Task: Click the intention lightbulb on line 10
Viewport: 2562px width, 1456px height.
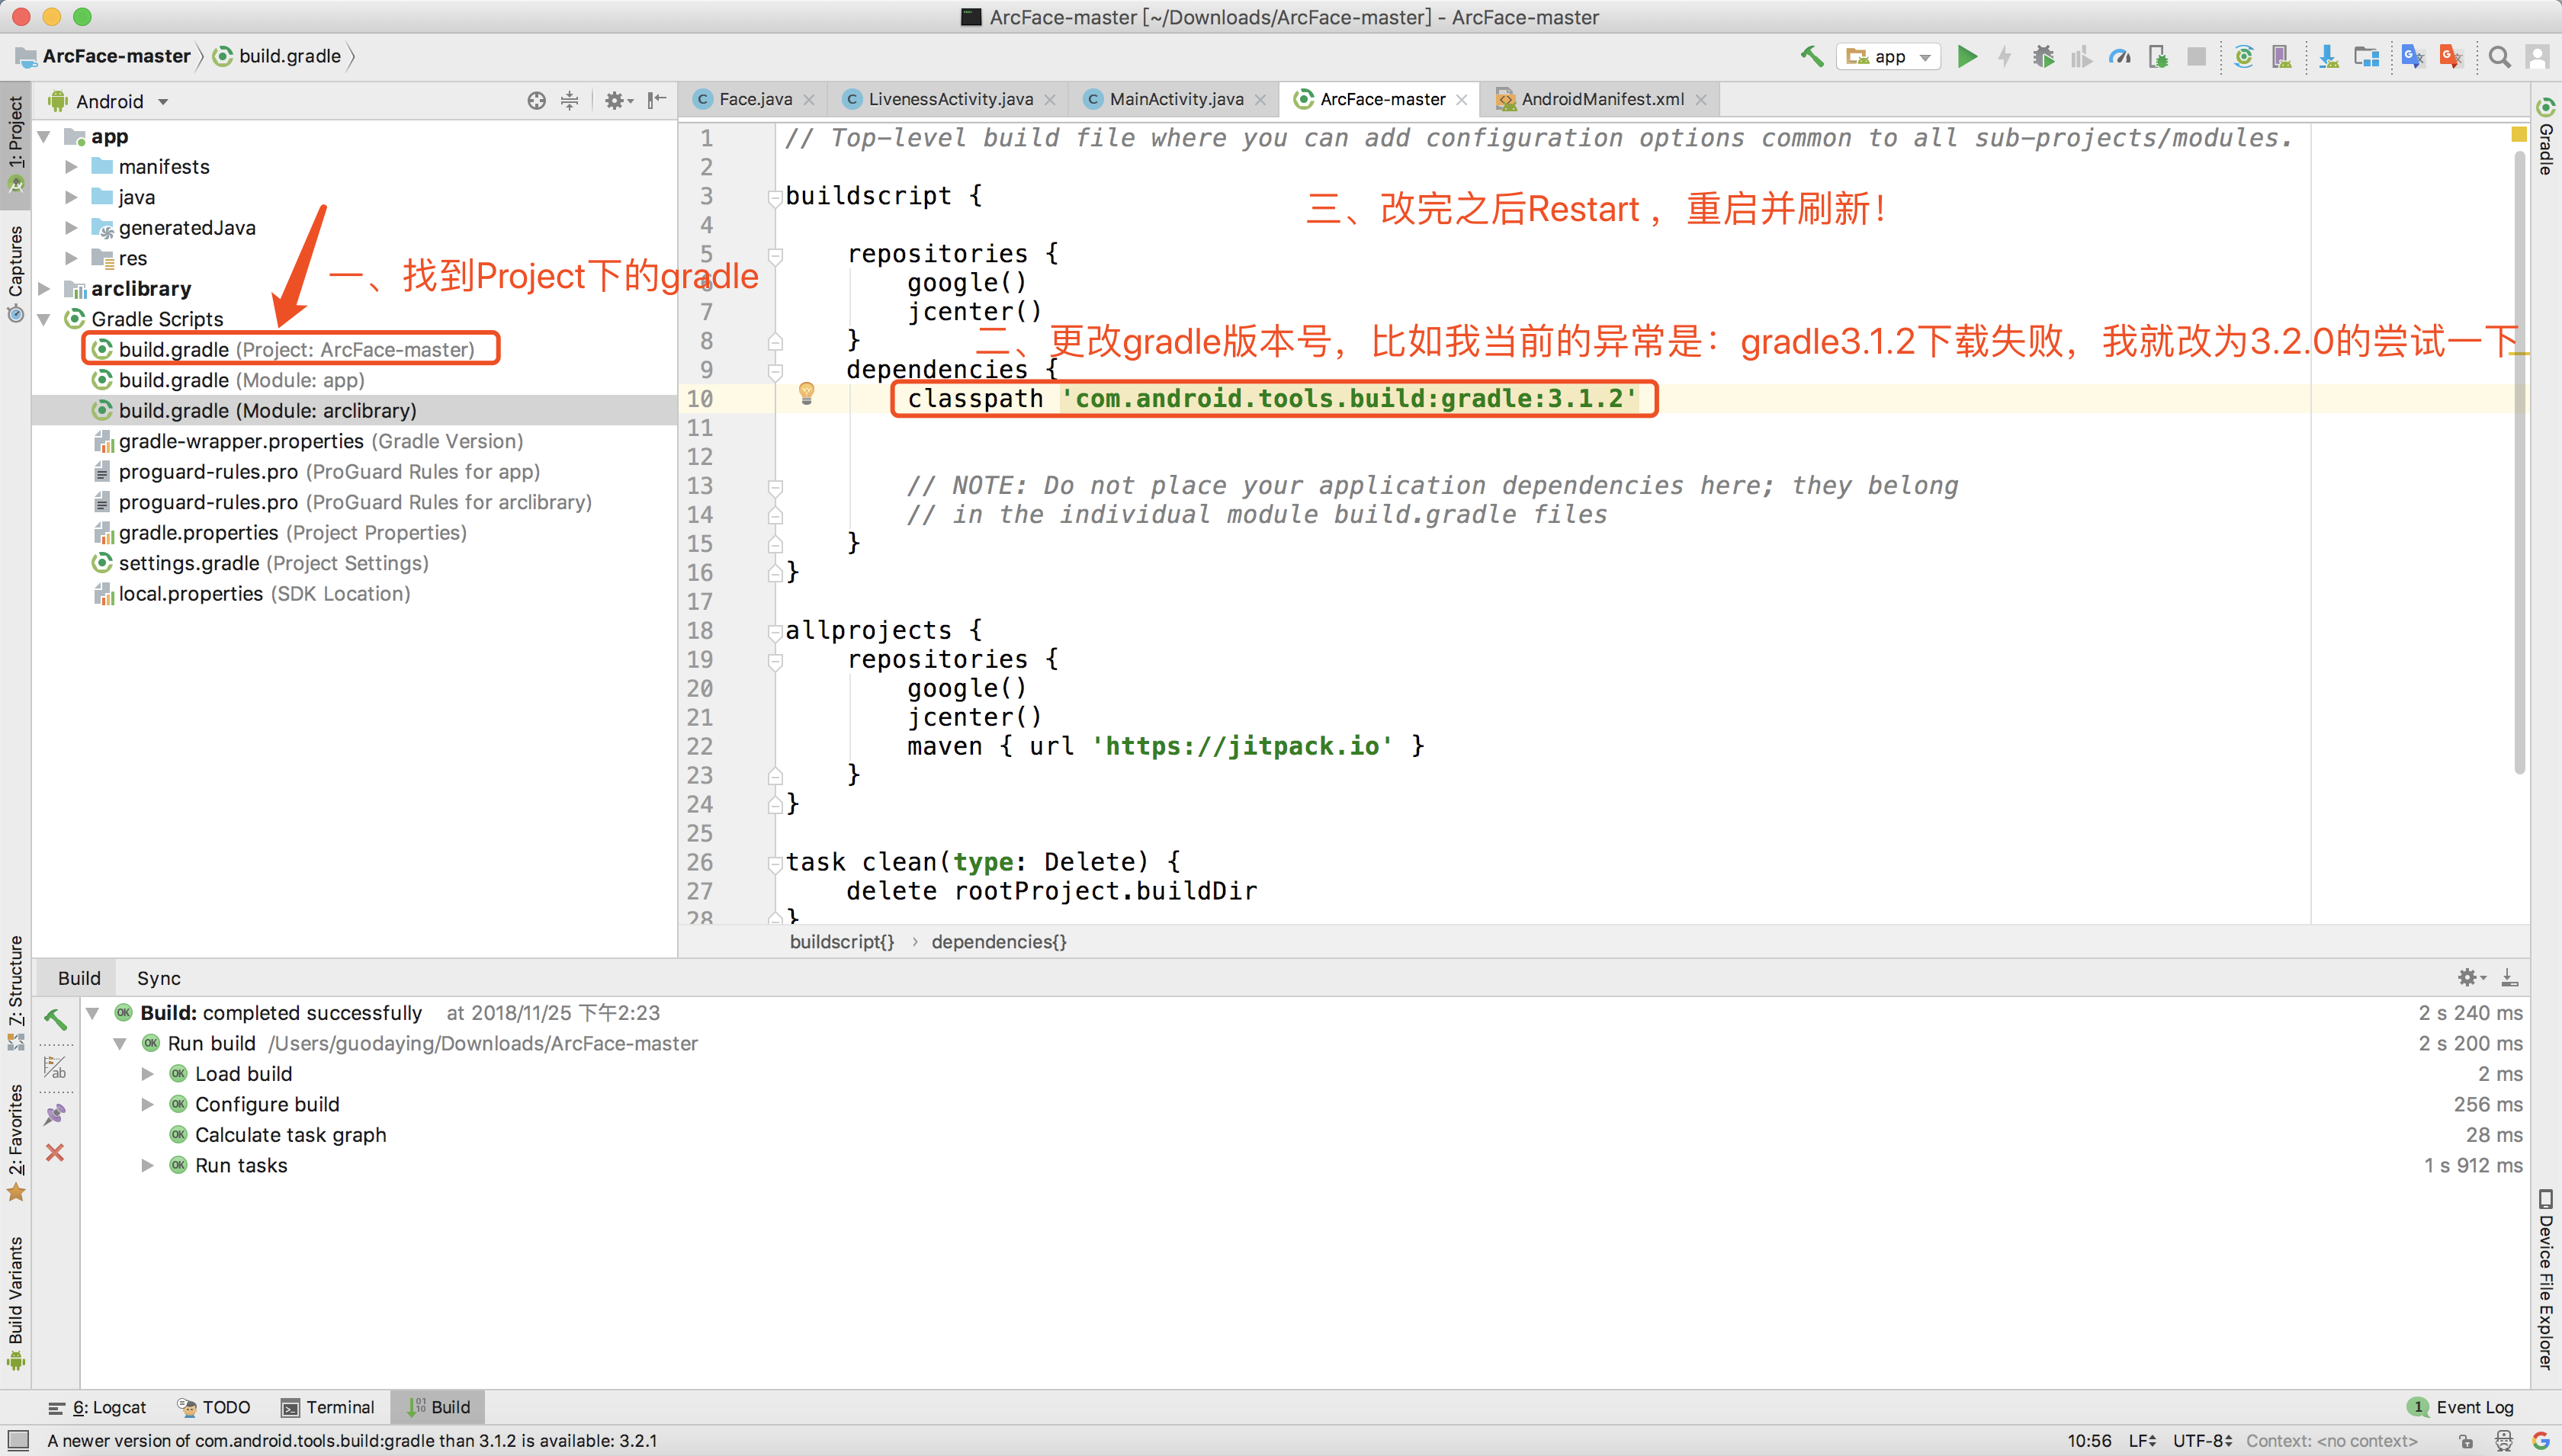Action: pos(806,393)
